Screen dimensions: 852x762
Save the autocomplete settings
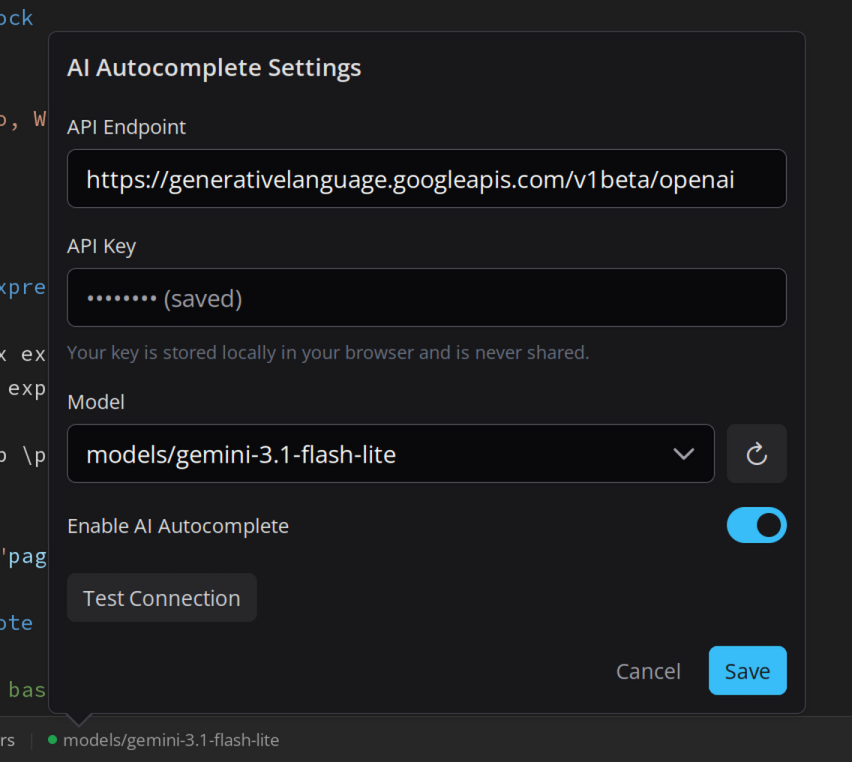coord(748,671)
